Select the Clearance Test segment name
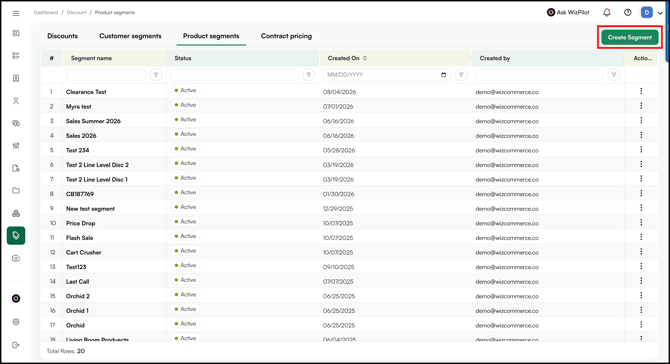 coord(86,92)
